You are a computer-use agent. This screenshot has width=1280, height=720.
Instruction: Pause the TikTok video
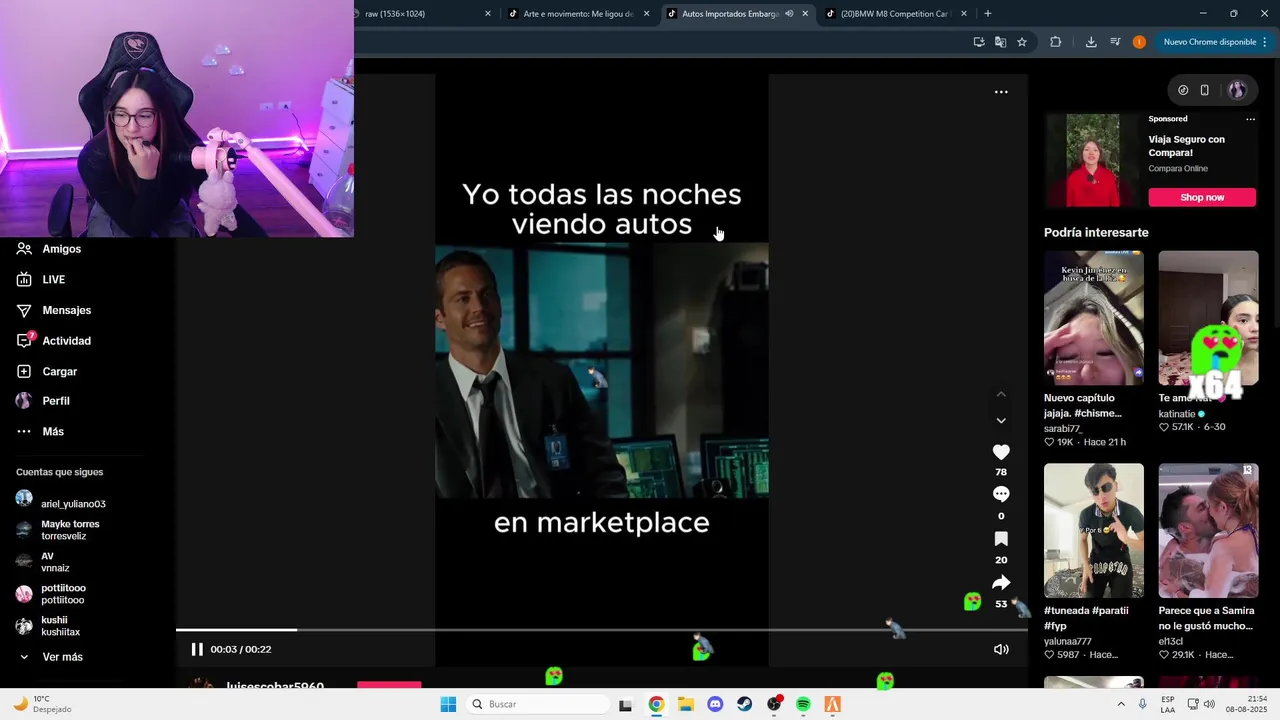(197, 649)
